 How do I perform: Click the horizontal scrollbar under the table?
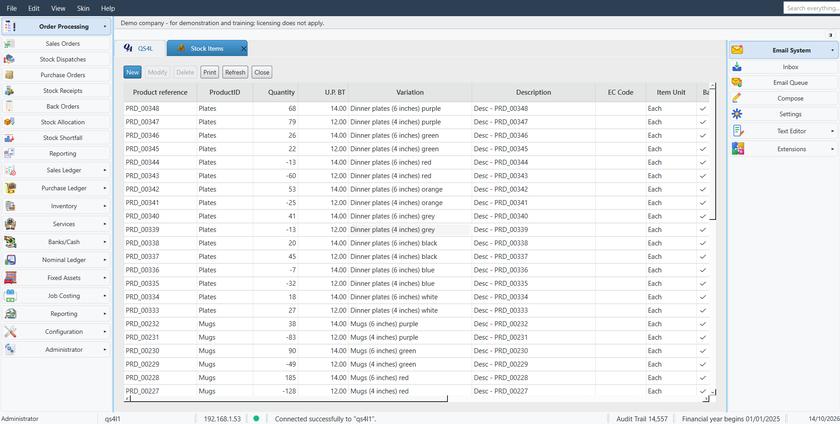(288, 399)
